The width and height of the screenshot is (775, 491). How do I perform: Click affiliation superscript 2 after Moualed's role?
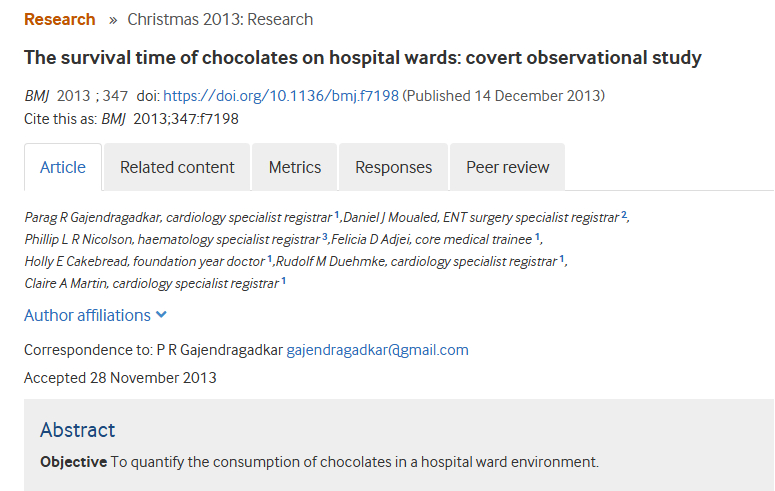[x=624, y=214]
